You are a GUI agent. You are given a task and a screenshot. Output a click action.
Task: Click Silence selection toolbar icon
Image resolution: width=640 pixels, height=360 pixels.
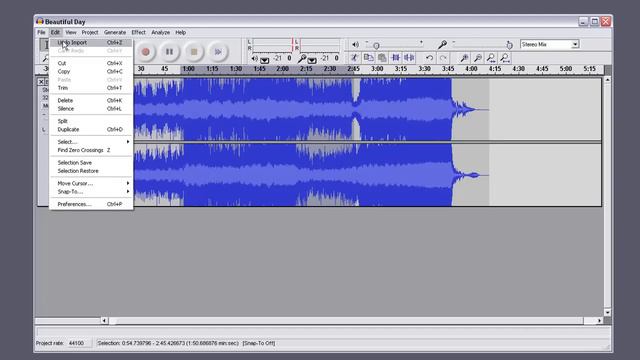409,58
